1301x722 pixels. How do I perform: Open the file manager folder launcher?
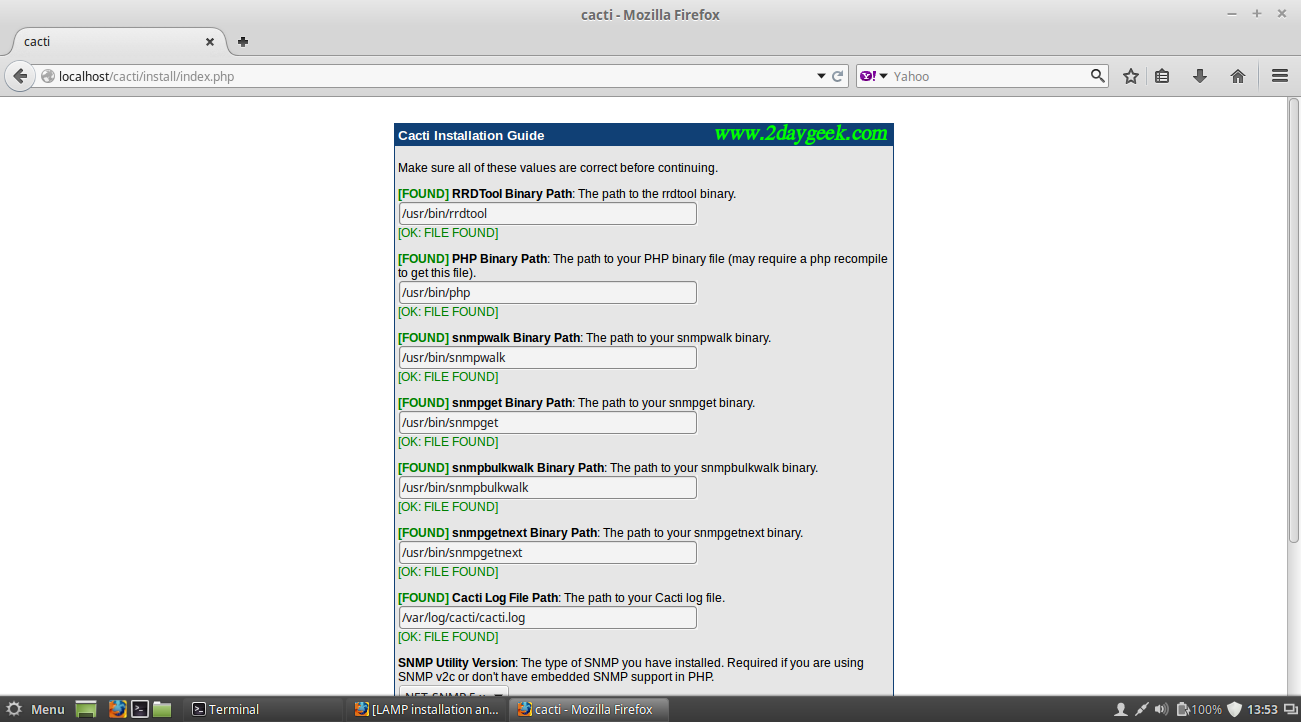[162, 709]
